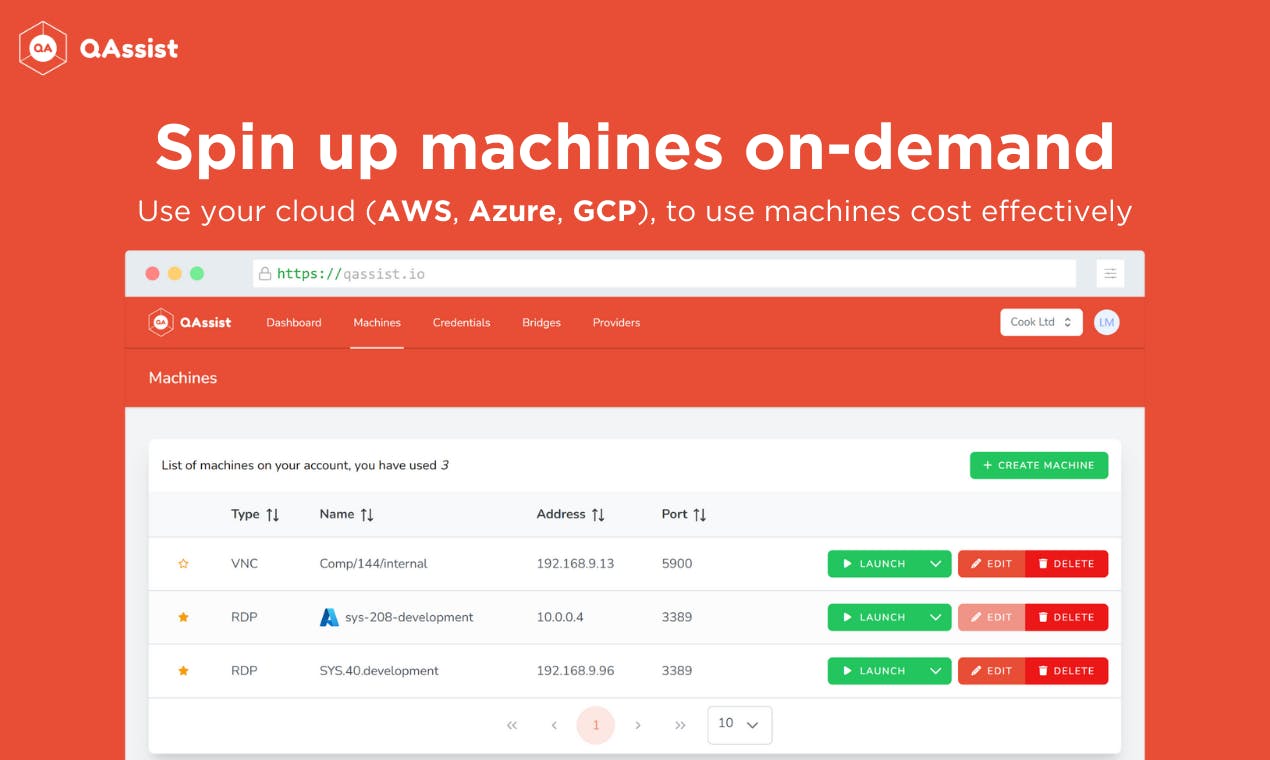Image resolution: width=1270 pixels, height=760 pixels.
Task: Delete the sys-208-development machine
Action: [1066, 617]
